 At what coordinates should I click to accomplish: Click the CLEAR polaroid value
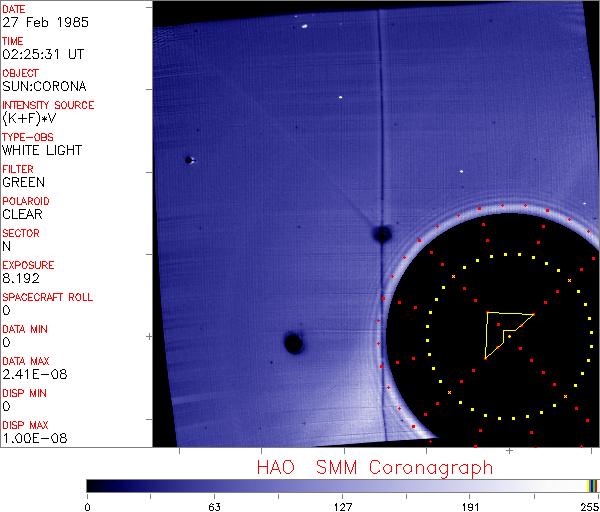22,214
